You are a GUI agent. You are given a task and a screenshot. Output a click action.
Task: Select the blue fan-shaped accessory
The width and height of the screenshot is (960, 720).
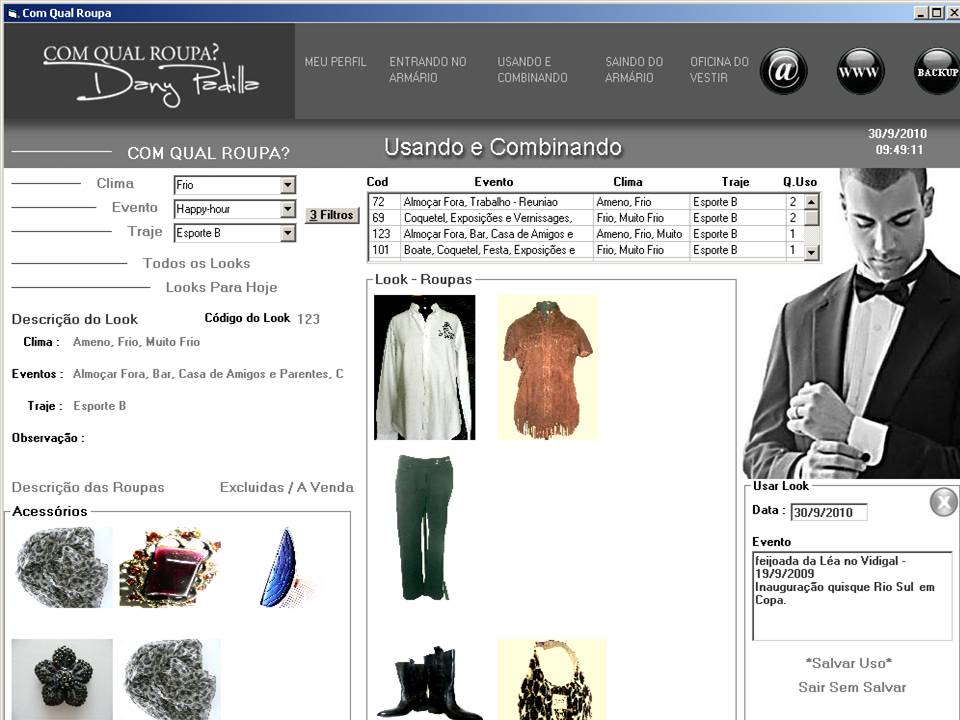click(282, 568)
